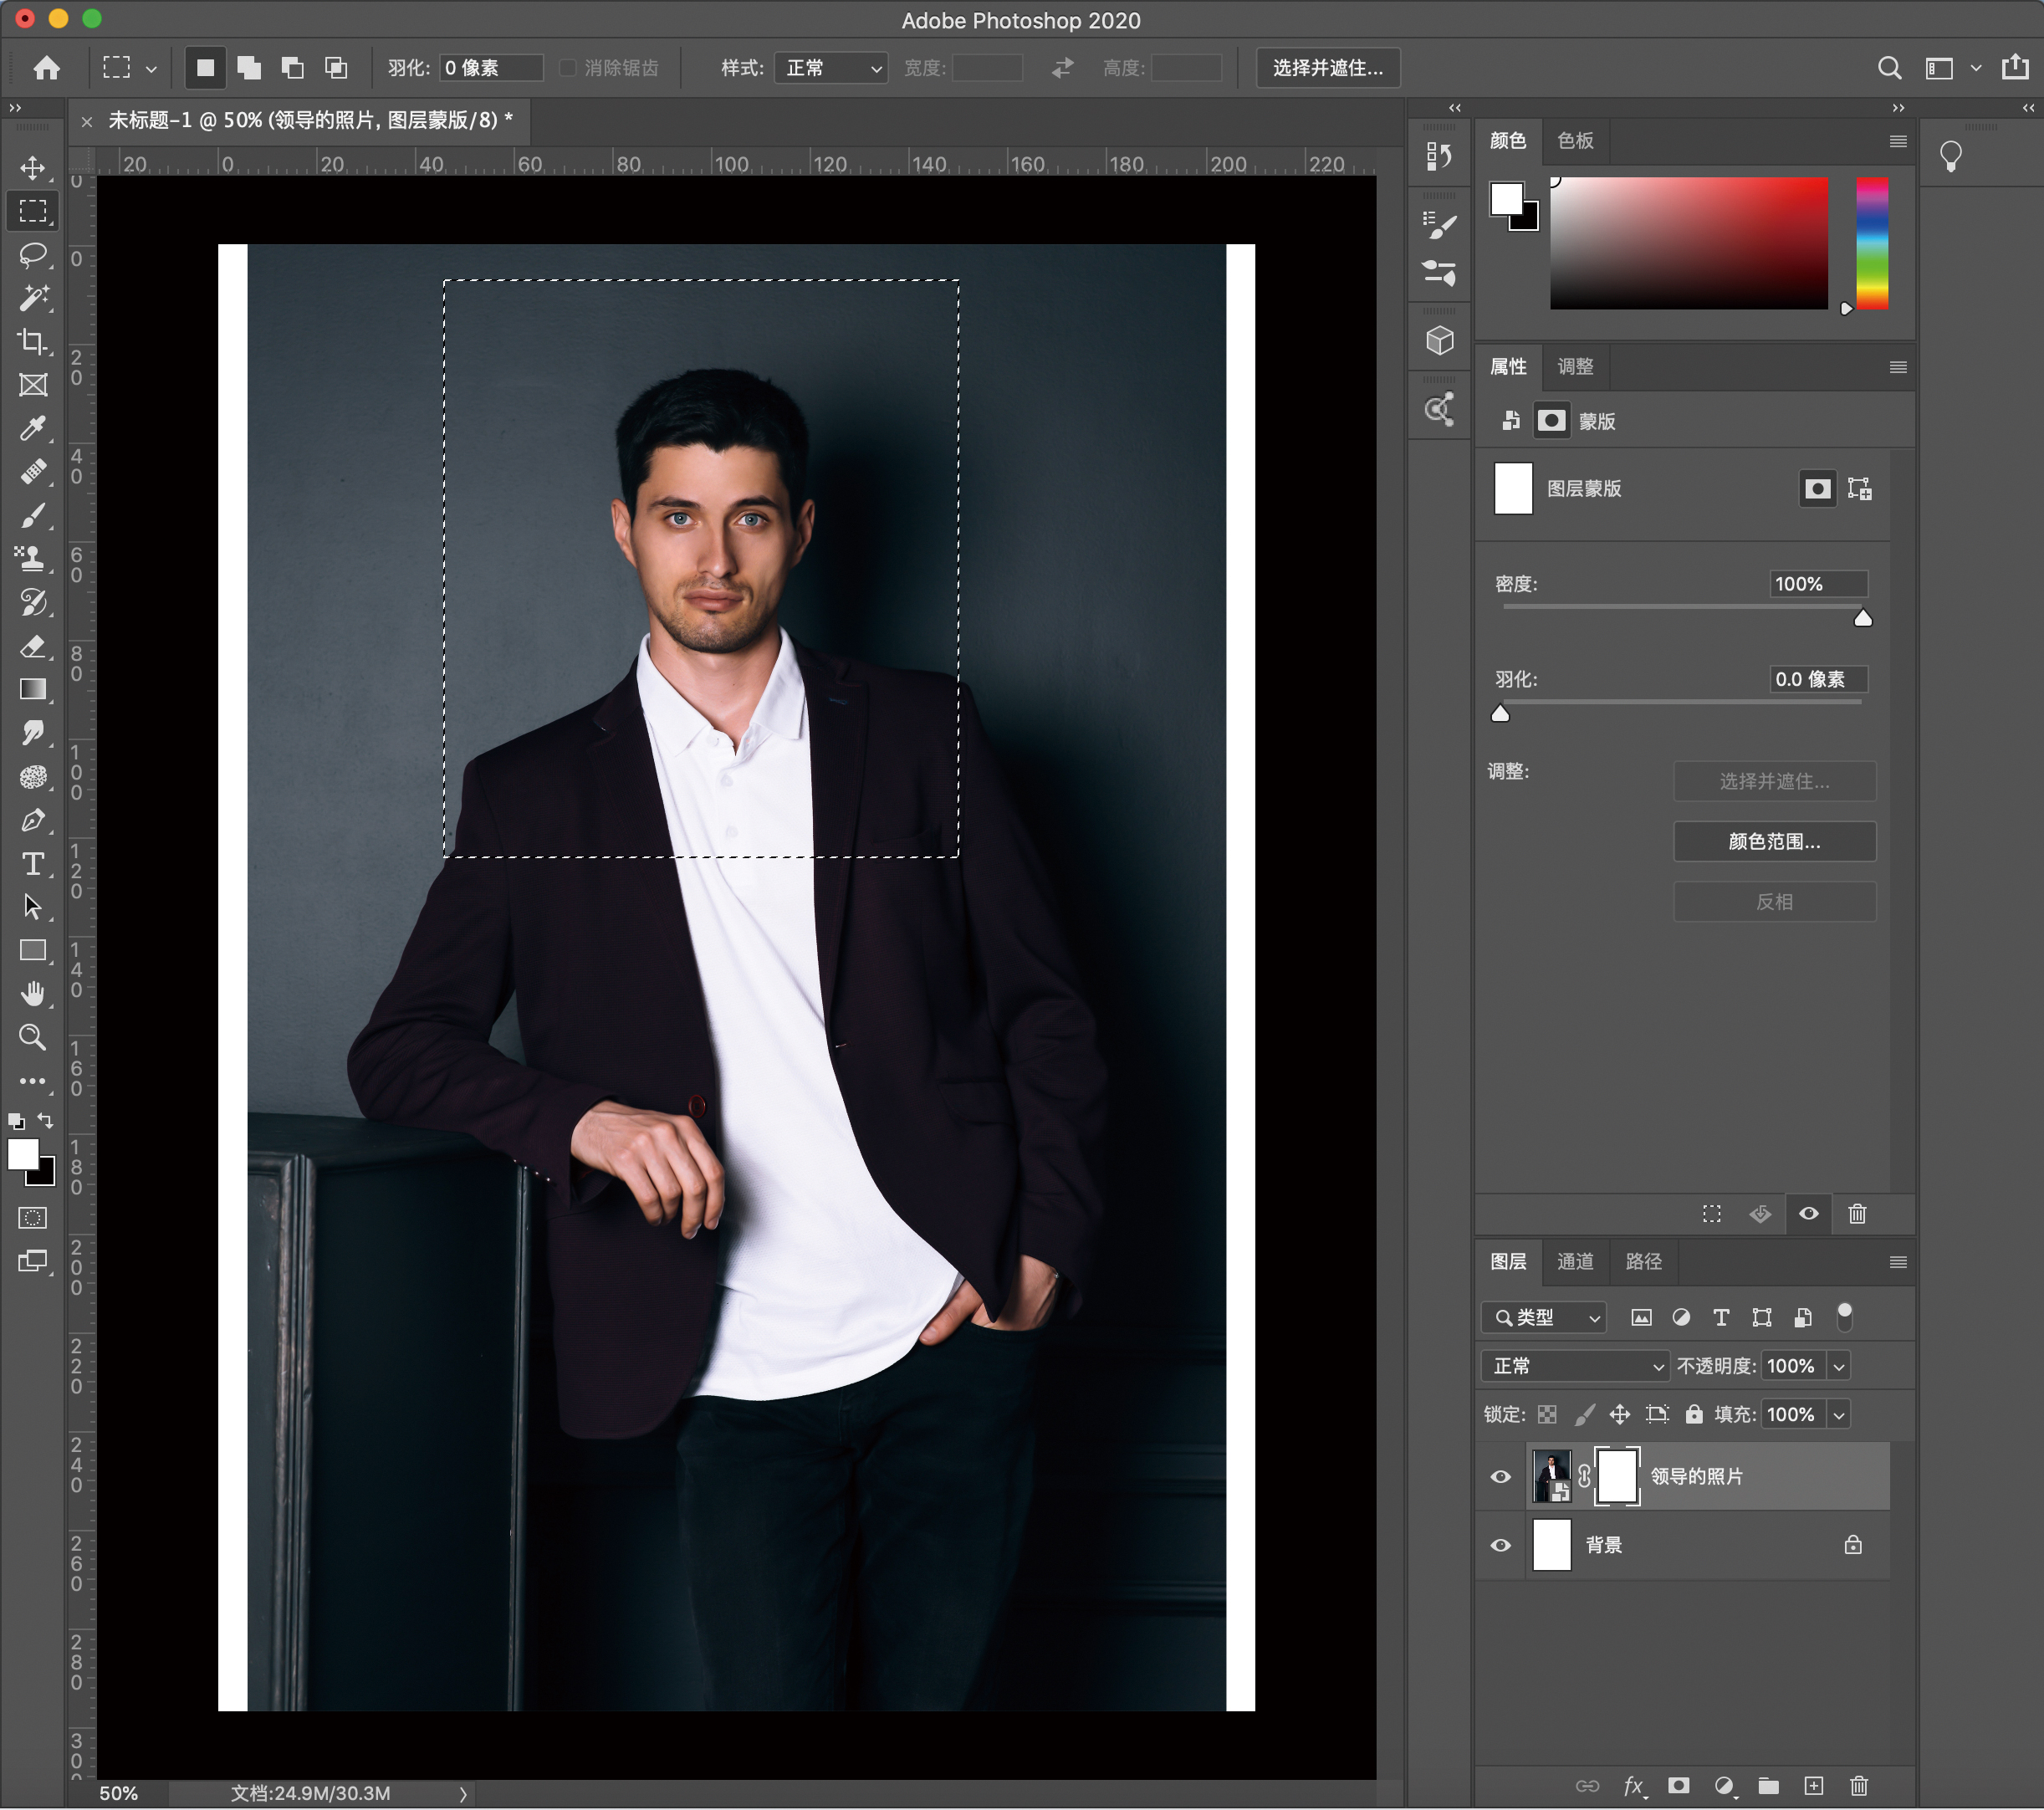
Task: Select the Path Selection tool
Action: point(33,907)
